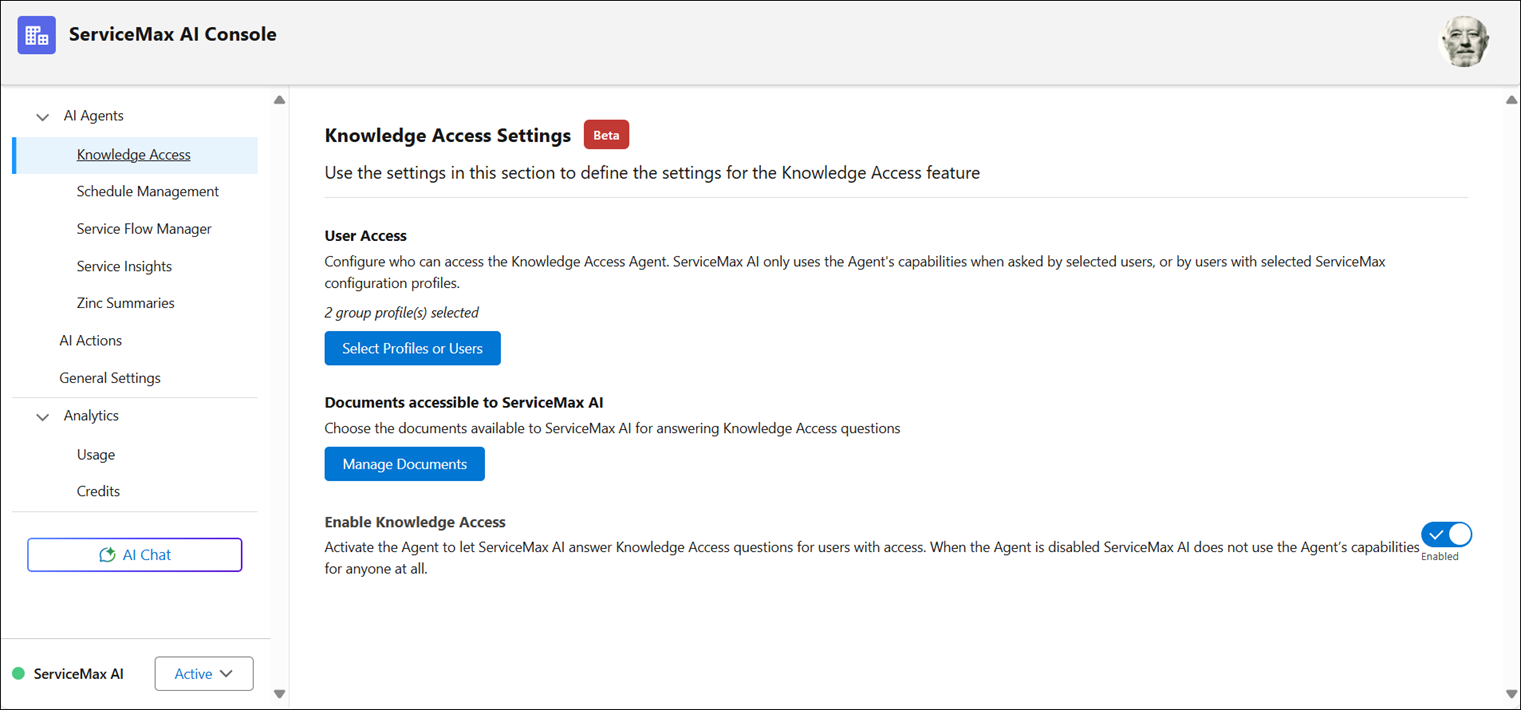This screenshot has width=1521, height=710.
Task: Select Service Flow Manager in sidebar
Action: (x=144, y=229)
